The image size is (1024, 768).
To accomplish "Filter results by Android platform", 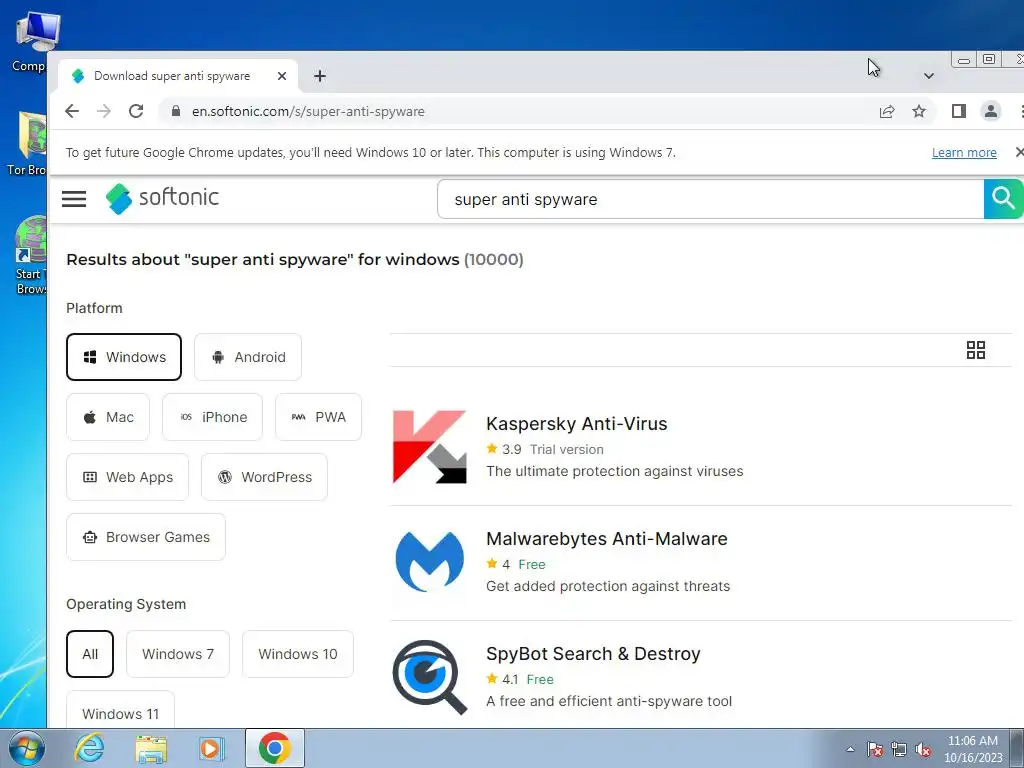I will [x=248, y=357].
